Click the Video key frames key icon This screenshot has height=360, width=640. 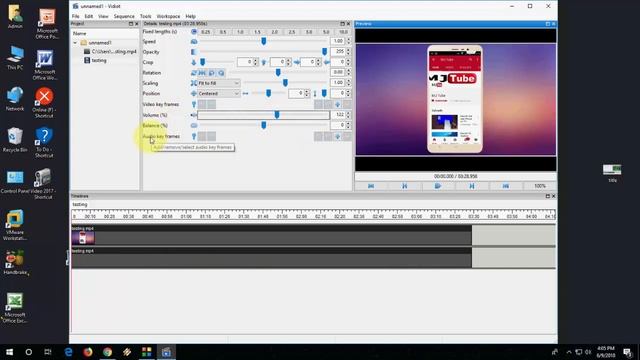194,104
